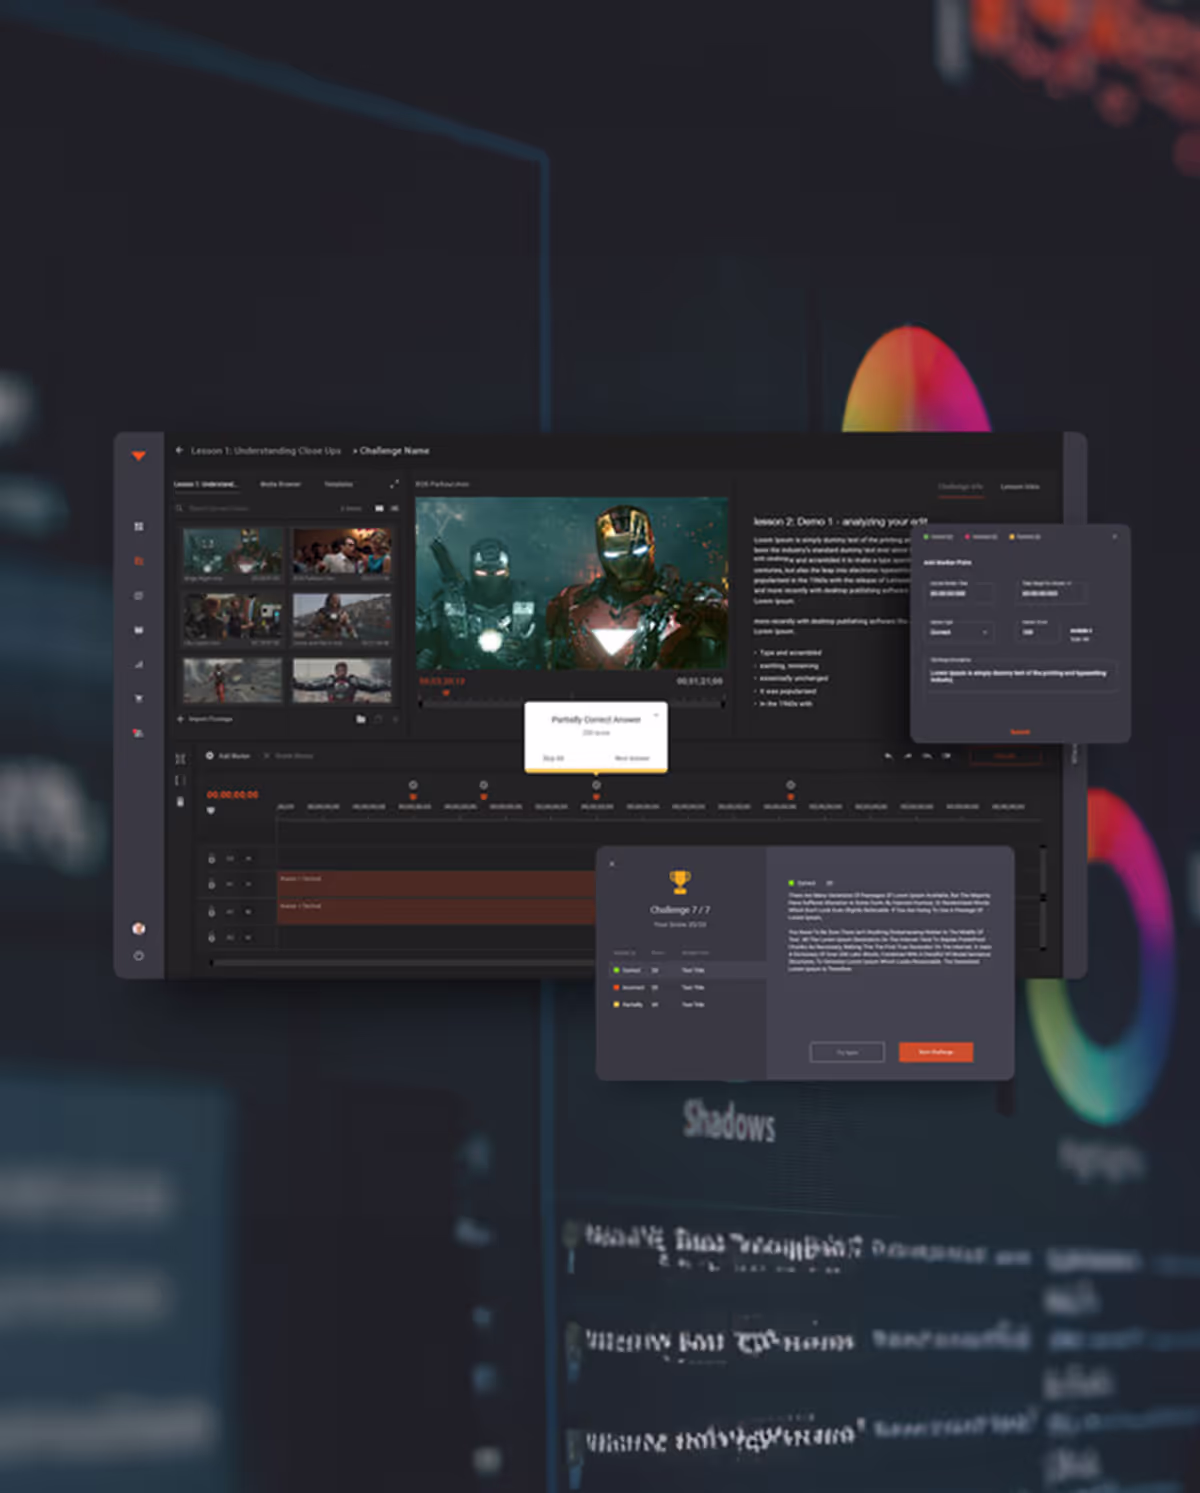
Task: Toggle the lock on the last timeline track
Action: click(x=211, y=938)
